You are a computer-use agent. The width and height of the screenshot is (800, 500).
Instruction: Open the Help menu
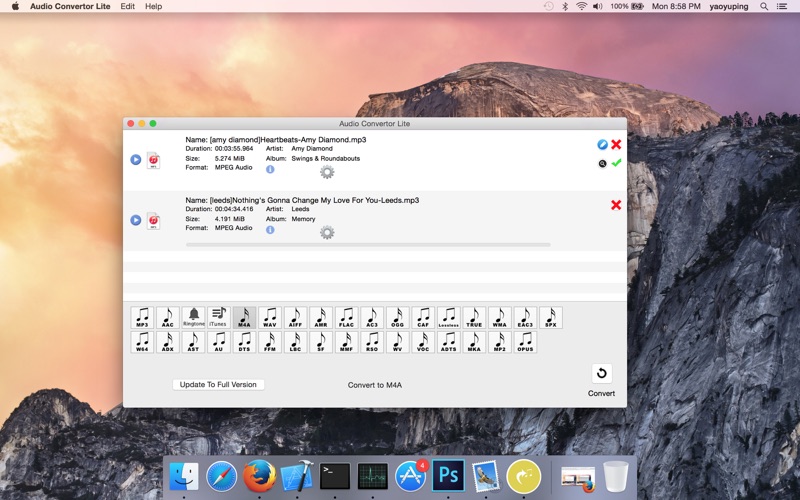(x=153, y=6)
